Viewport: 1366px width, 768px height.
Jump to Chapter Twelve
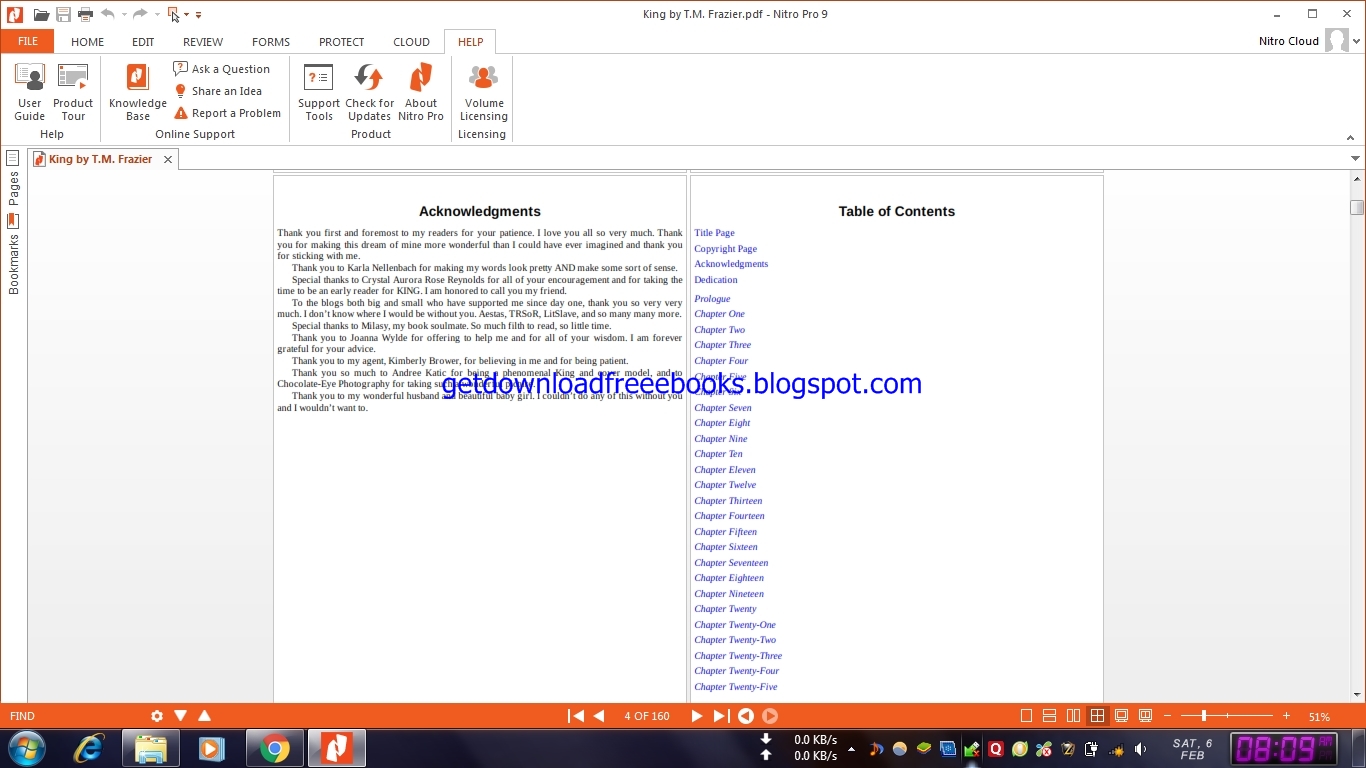pyautogui.click(x=725, y=485)
